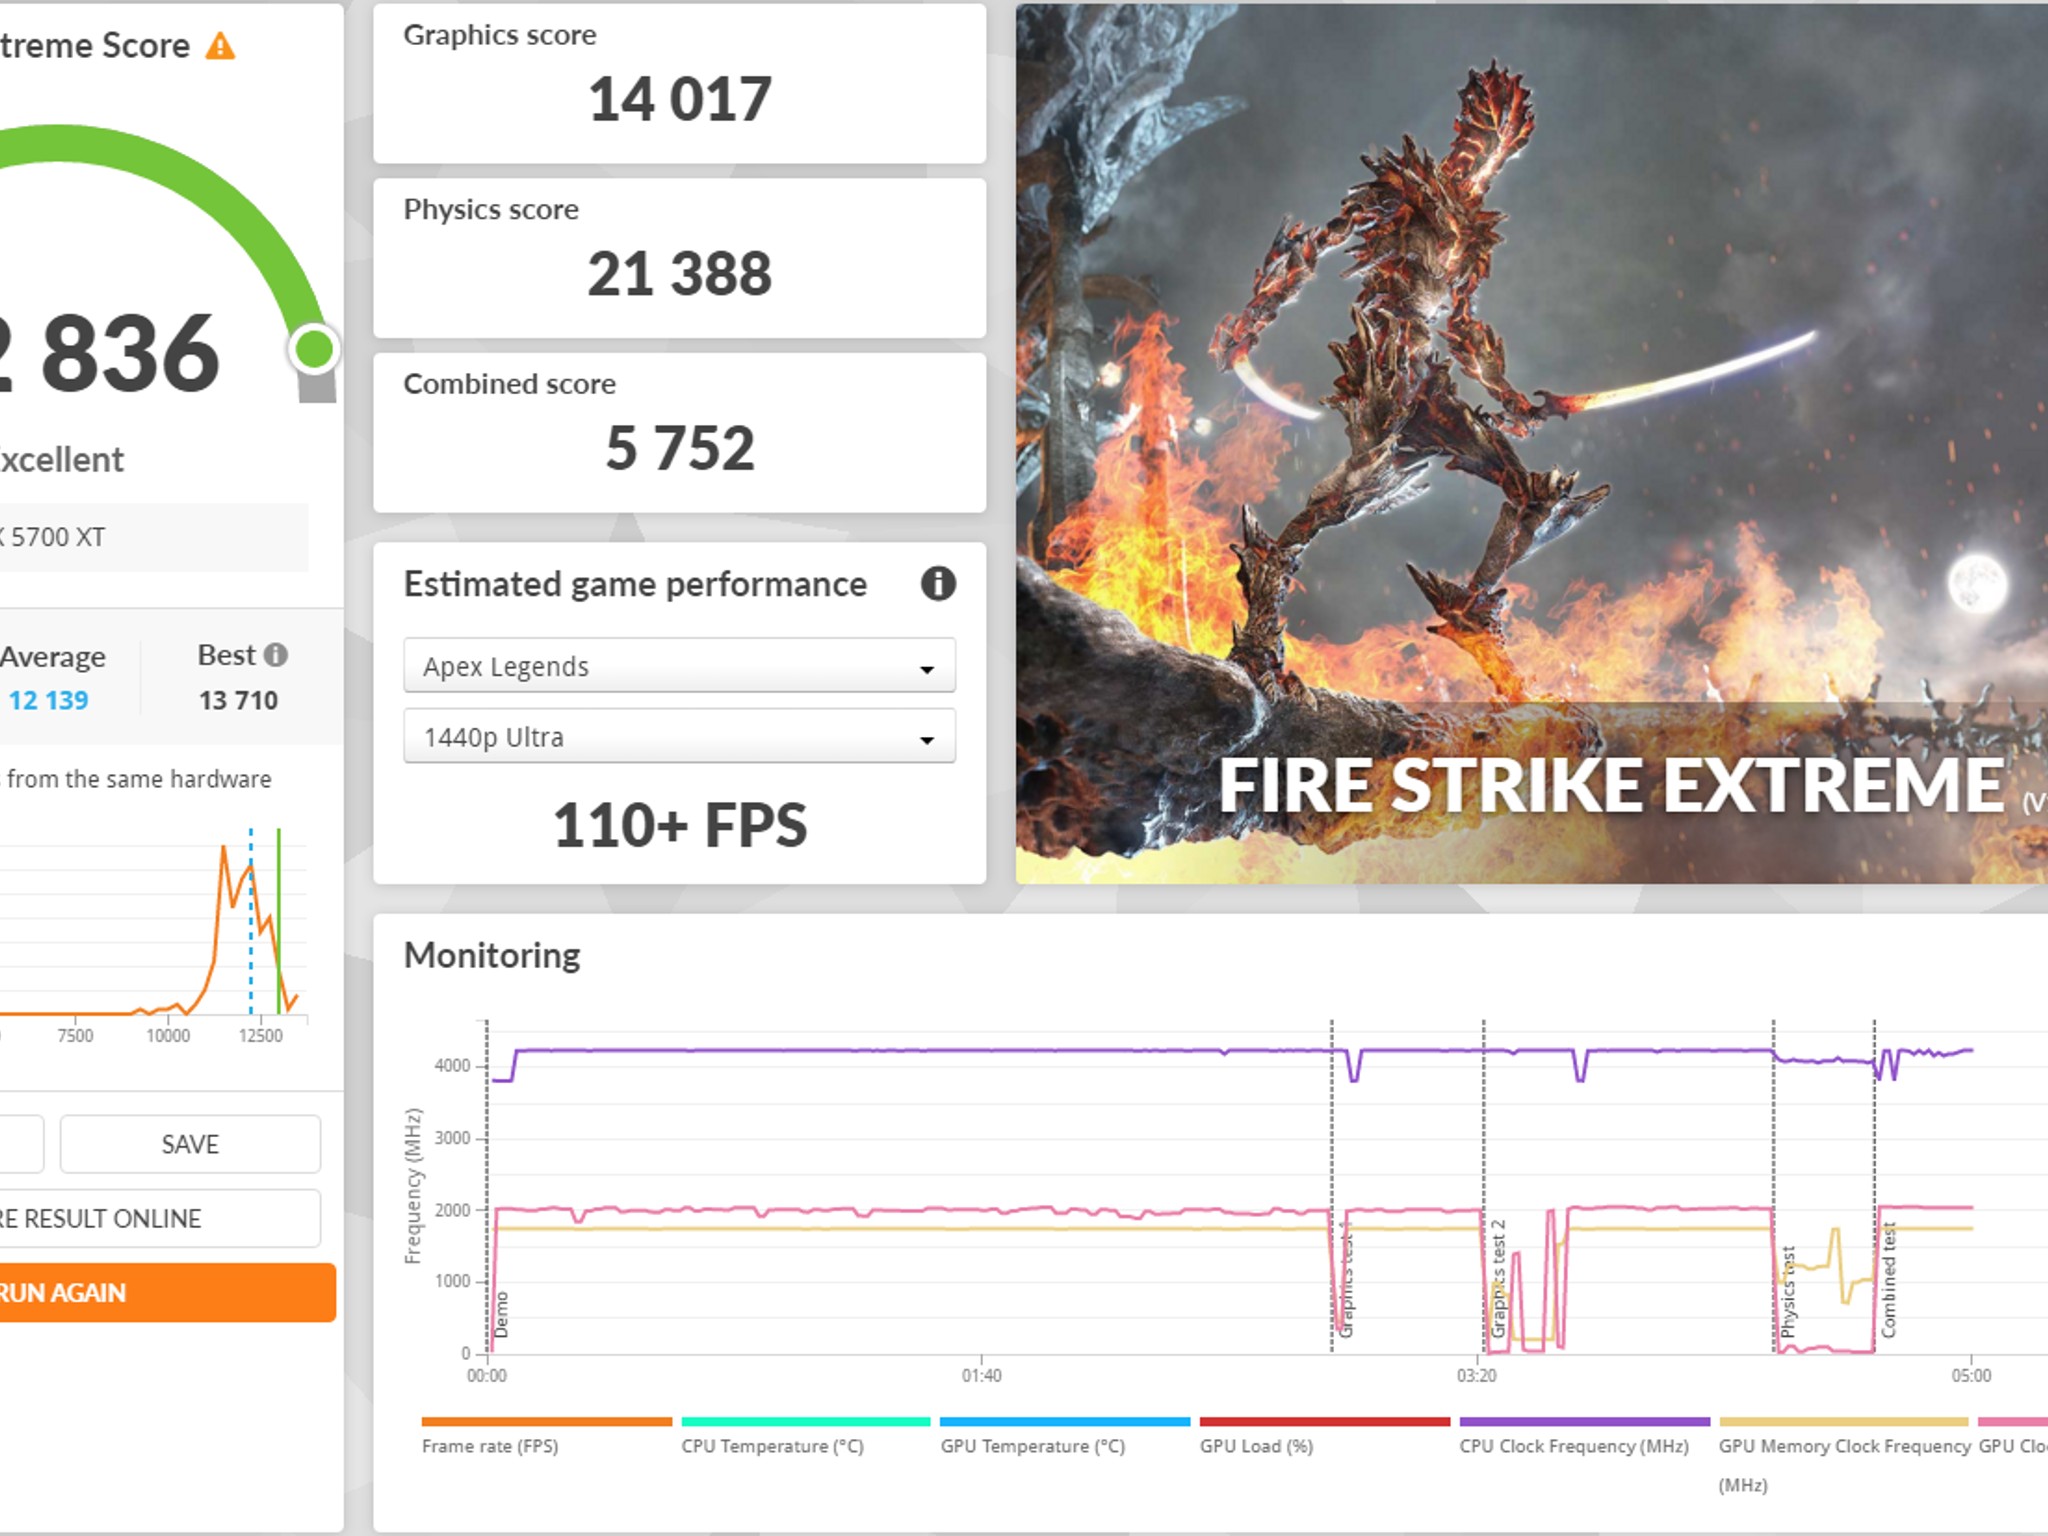
Task: Select the Best score 13 710 value
Action: pos(237,700)
